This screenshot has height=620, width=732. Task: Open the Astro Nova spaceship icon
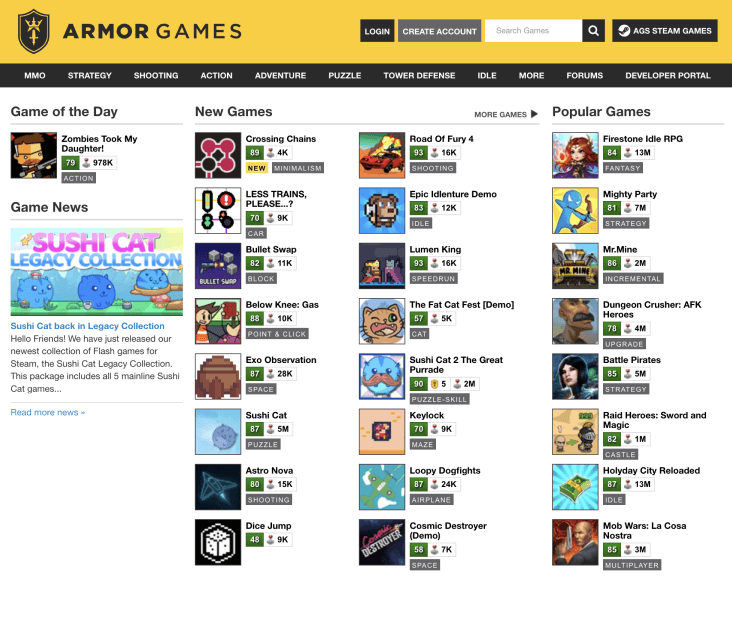[x=218, y=487]
